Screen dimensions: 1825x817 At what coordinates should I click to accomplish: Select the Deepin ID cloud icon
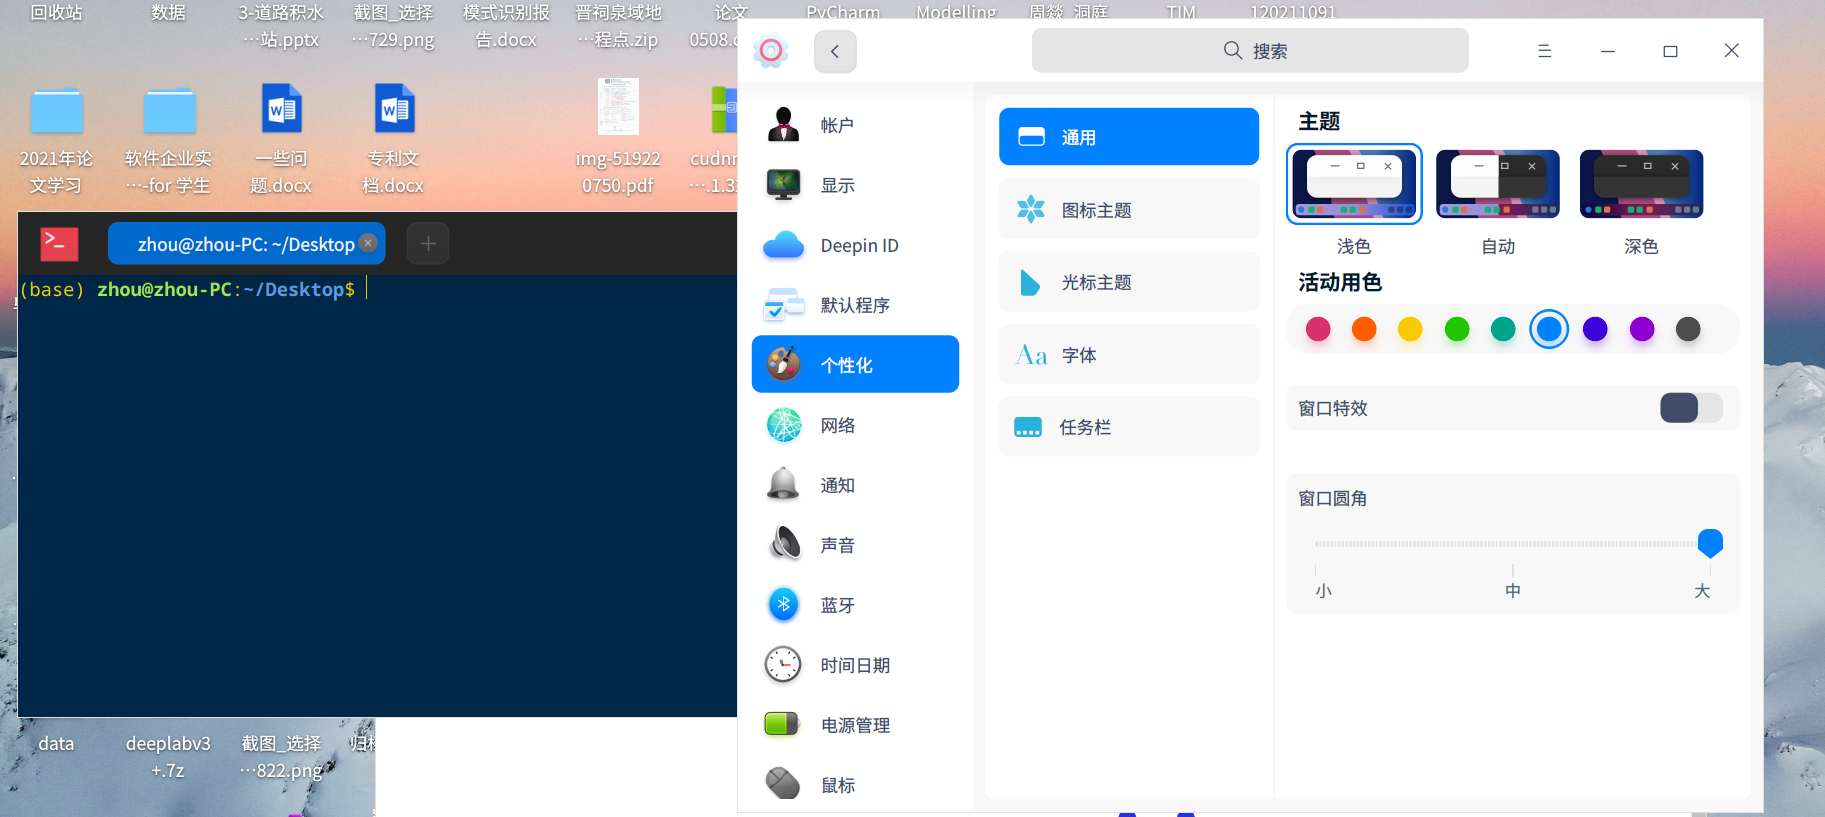(x=783, y=245)
